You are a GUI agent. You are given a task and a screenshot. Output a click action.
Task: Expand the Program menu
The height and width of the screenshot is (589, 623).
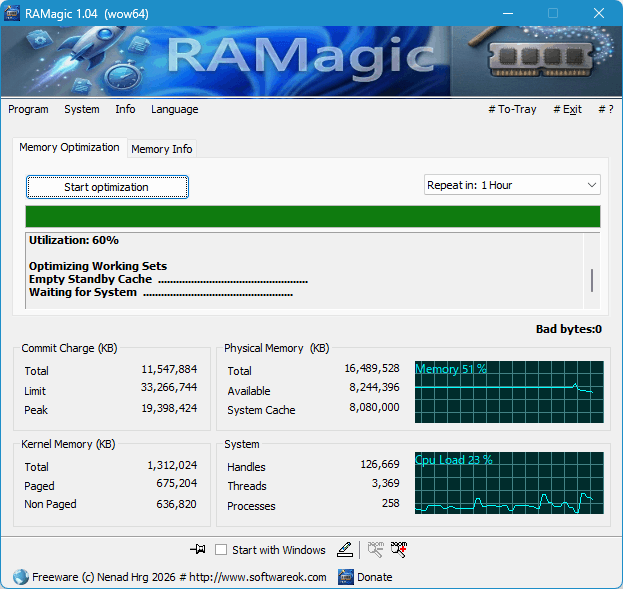tap(28, 109)
